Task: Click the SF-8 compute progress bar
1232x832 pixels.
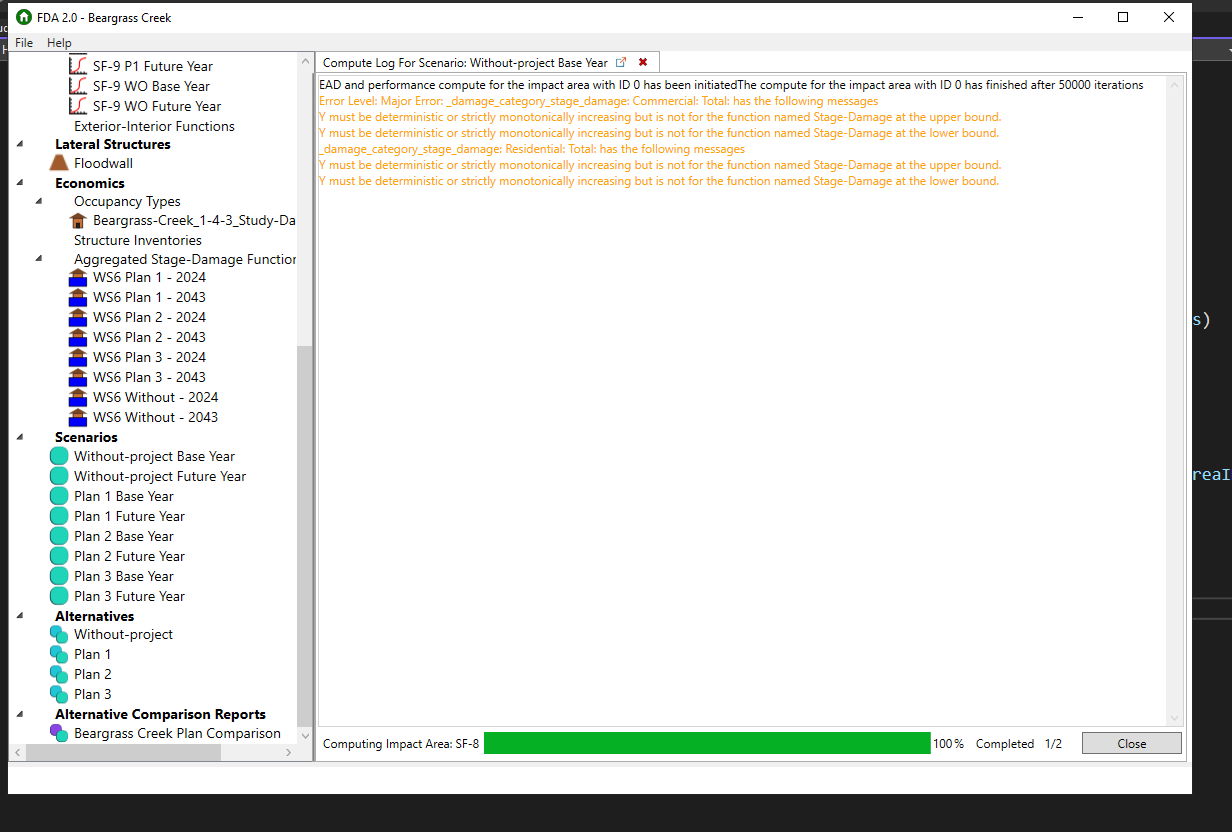Action: (706, 743)
